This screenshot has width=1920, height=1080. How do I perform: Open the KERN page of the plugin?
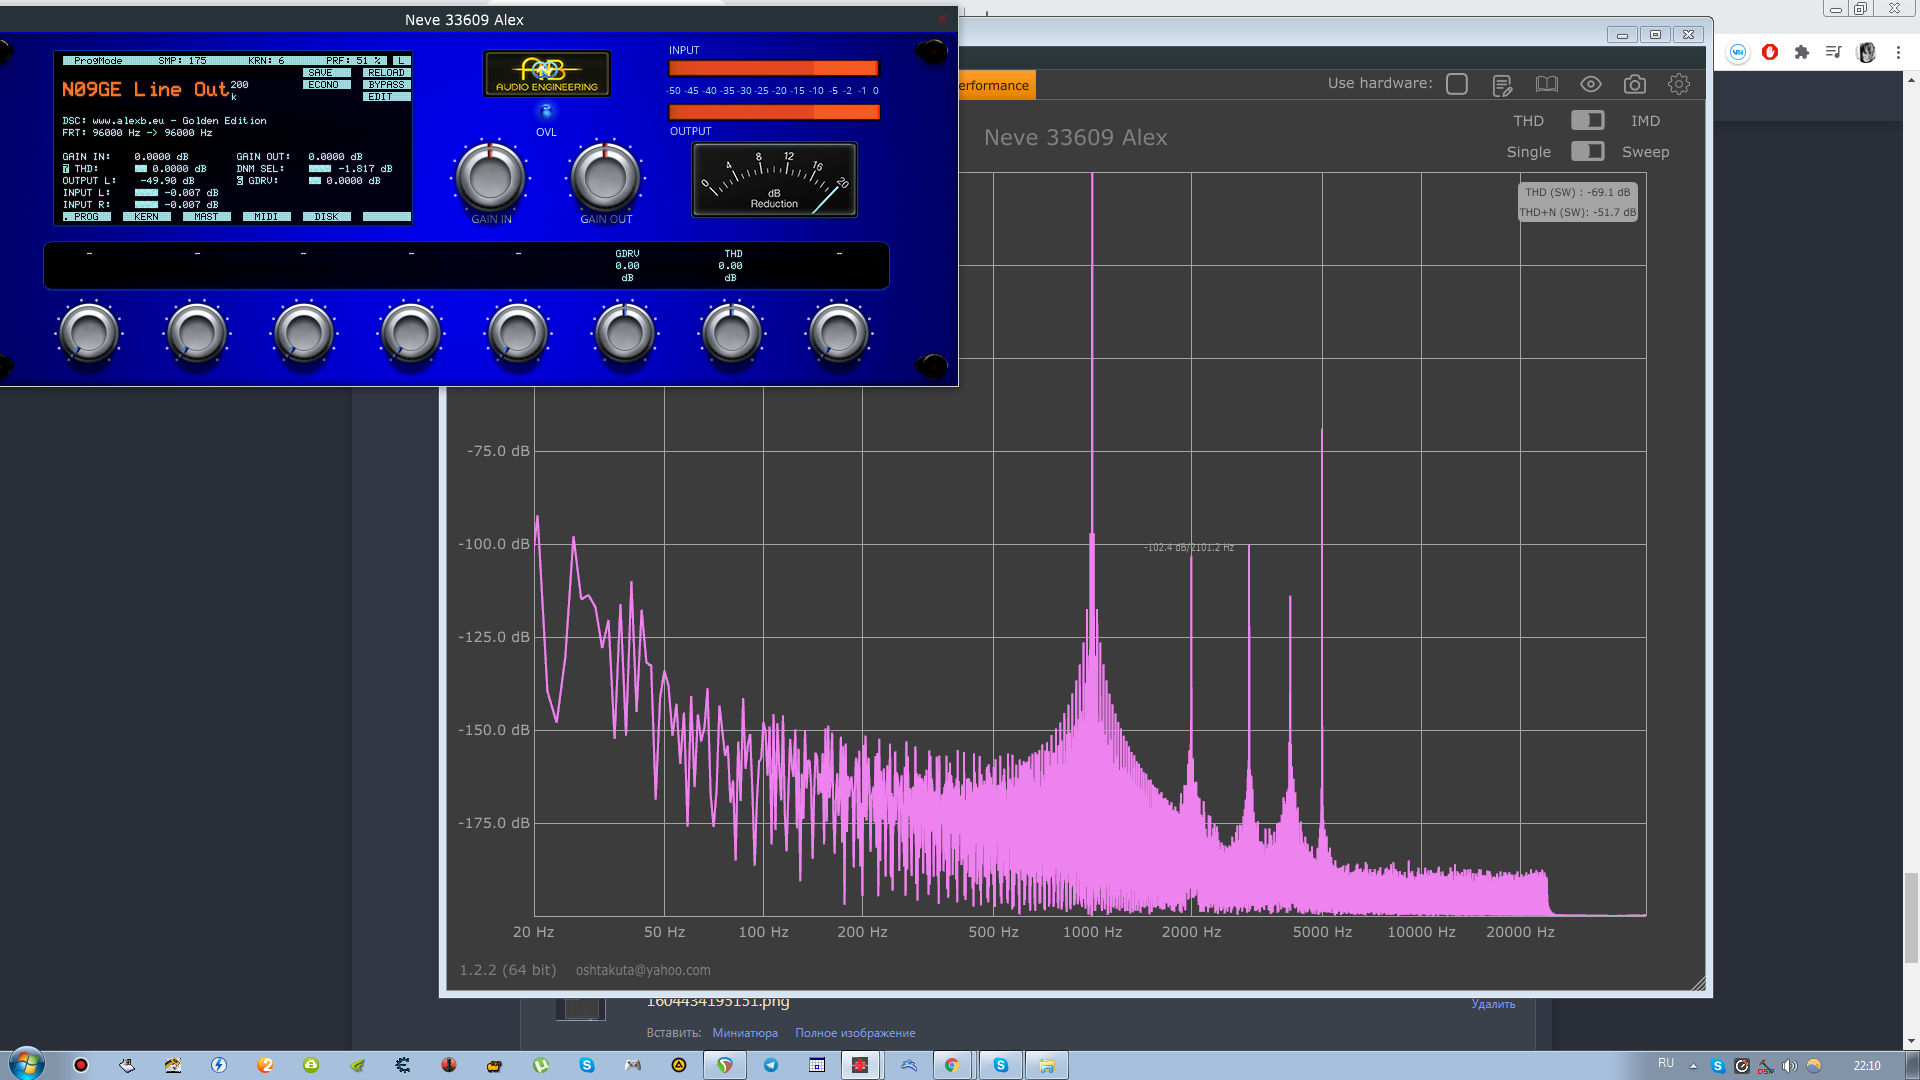(x=146, y=217)
